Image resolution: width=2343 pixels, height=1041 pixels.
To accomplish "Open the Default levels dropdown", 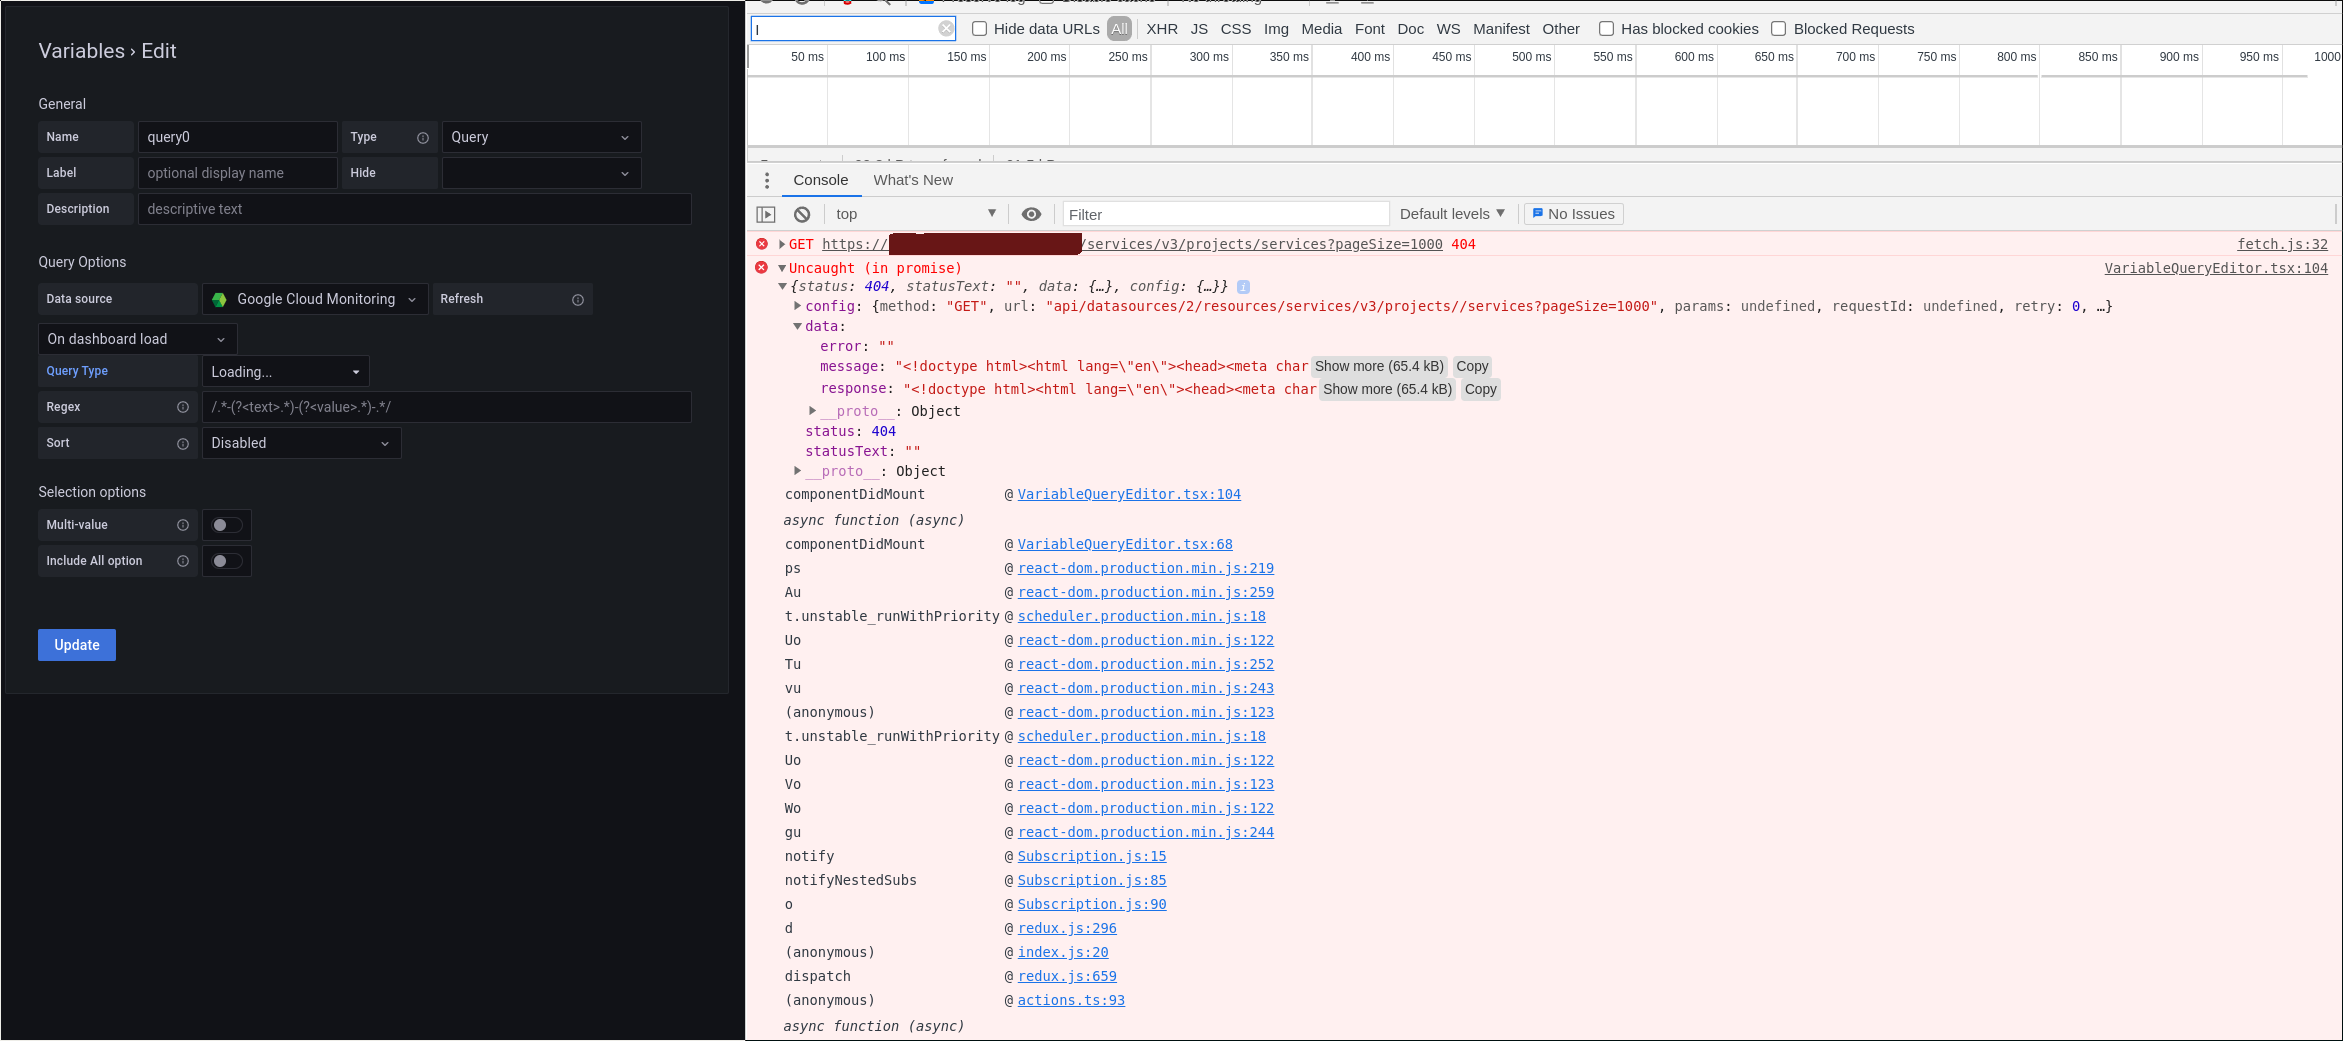I will click(x=1452, y=213).
